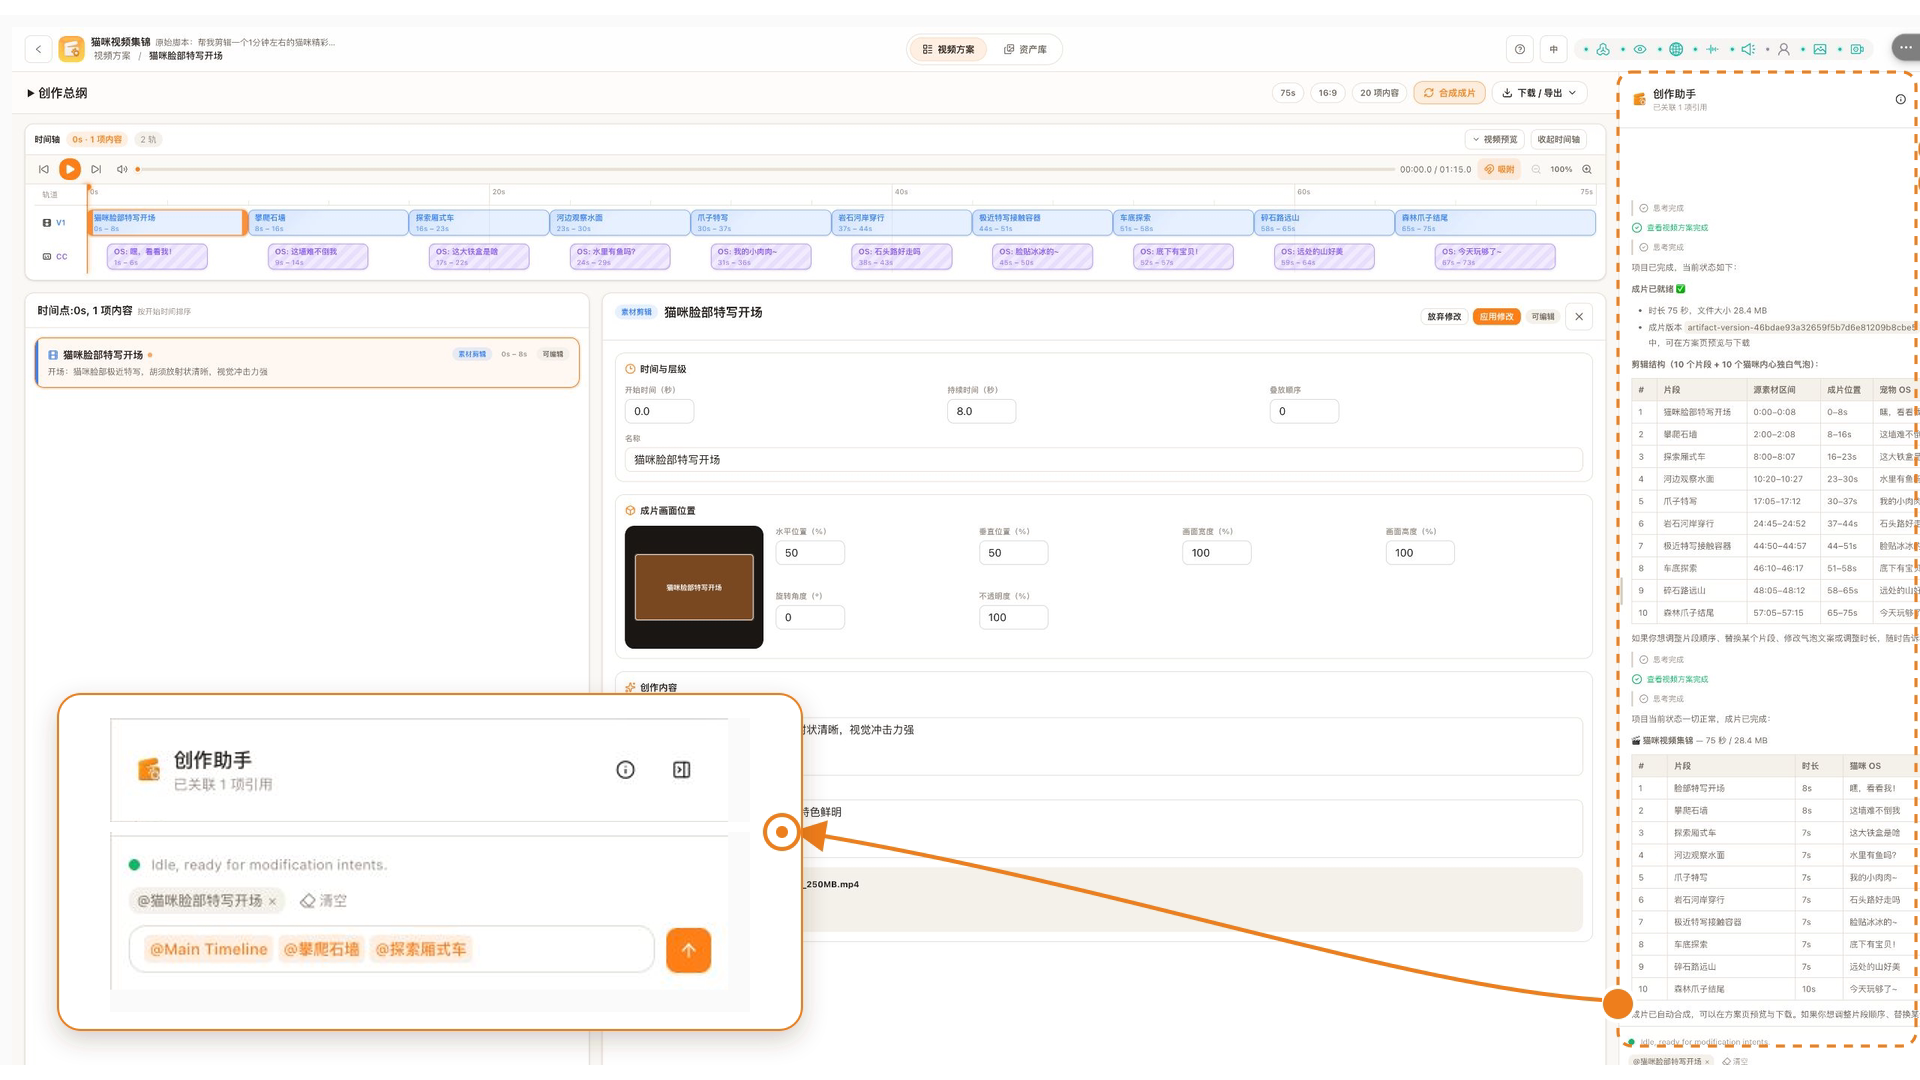This screenshot has height=1080, width=1920.
Task: Switch to 资产库 tab
Action: (x=1025, y=49)
